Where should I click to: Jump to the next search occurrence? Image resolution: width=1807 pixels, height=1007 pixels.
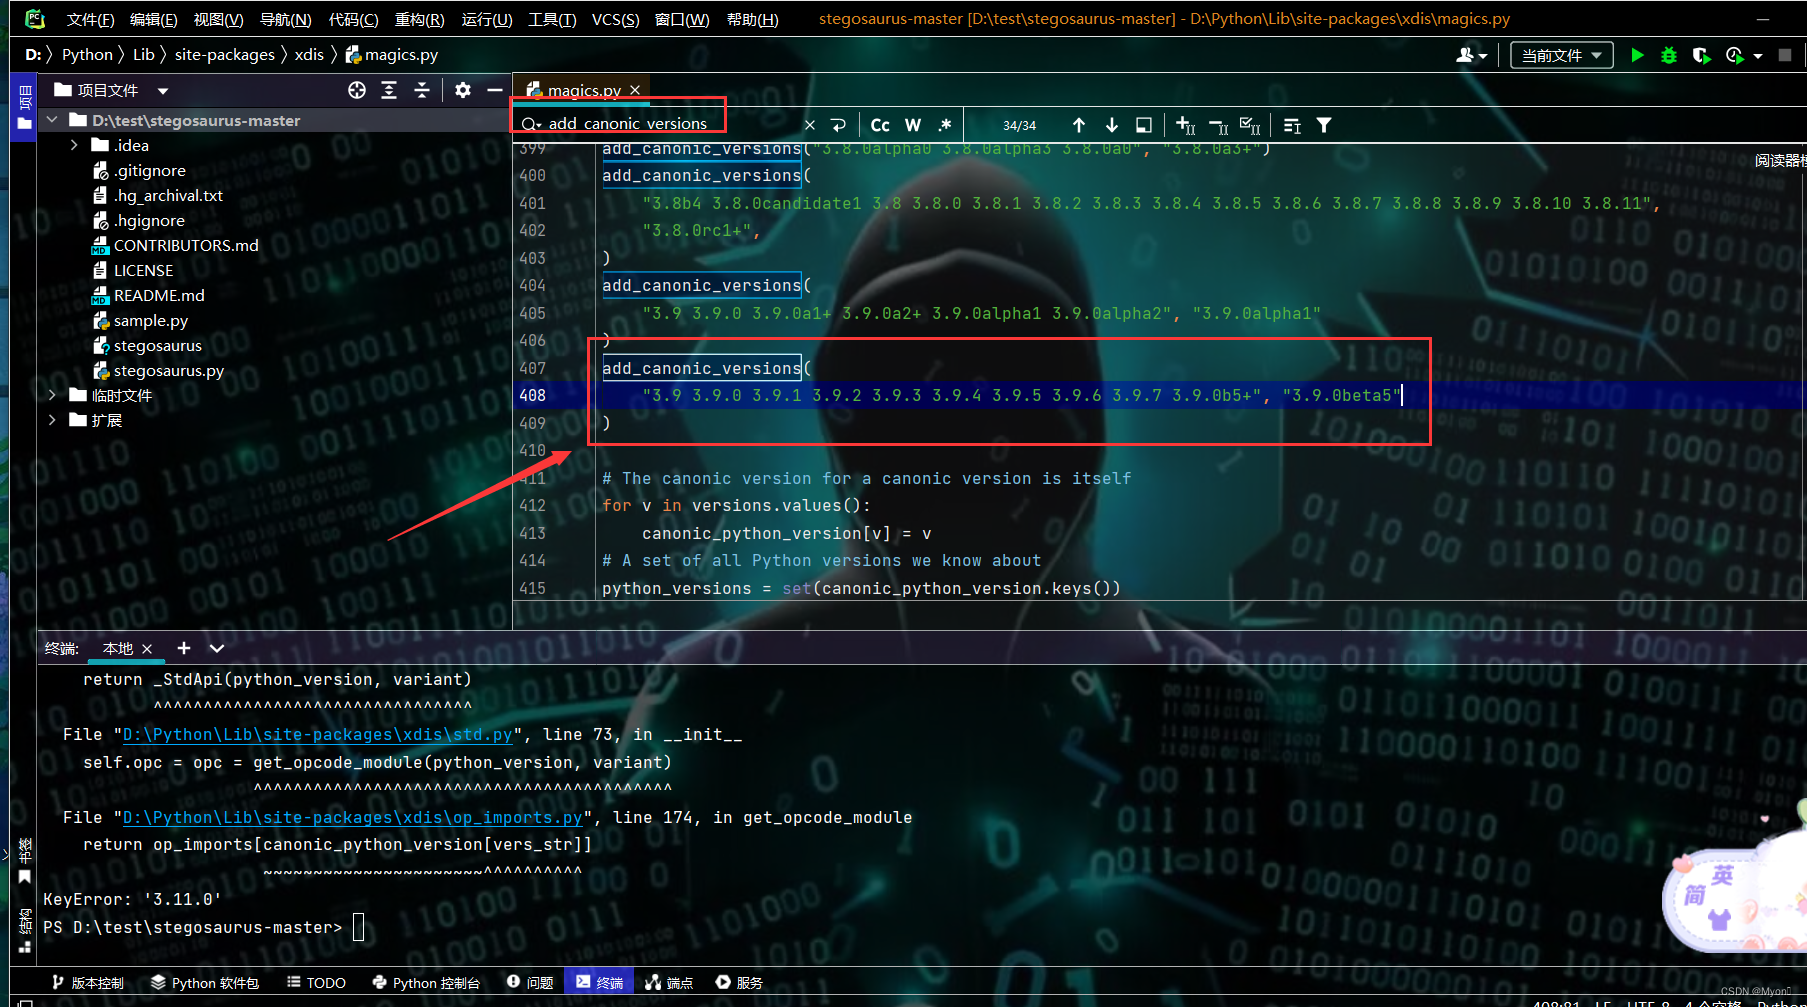(1112, 125)
